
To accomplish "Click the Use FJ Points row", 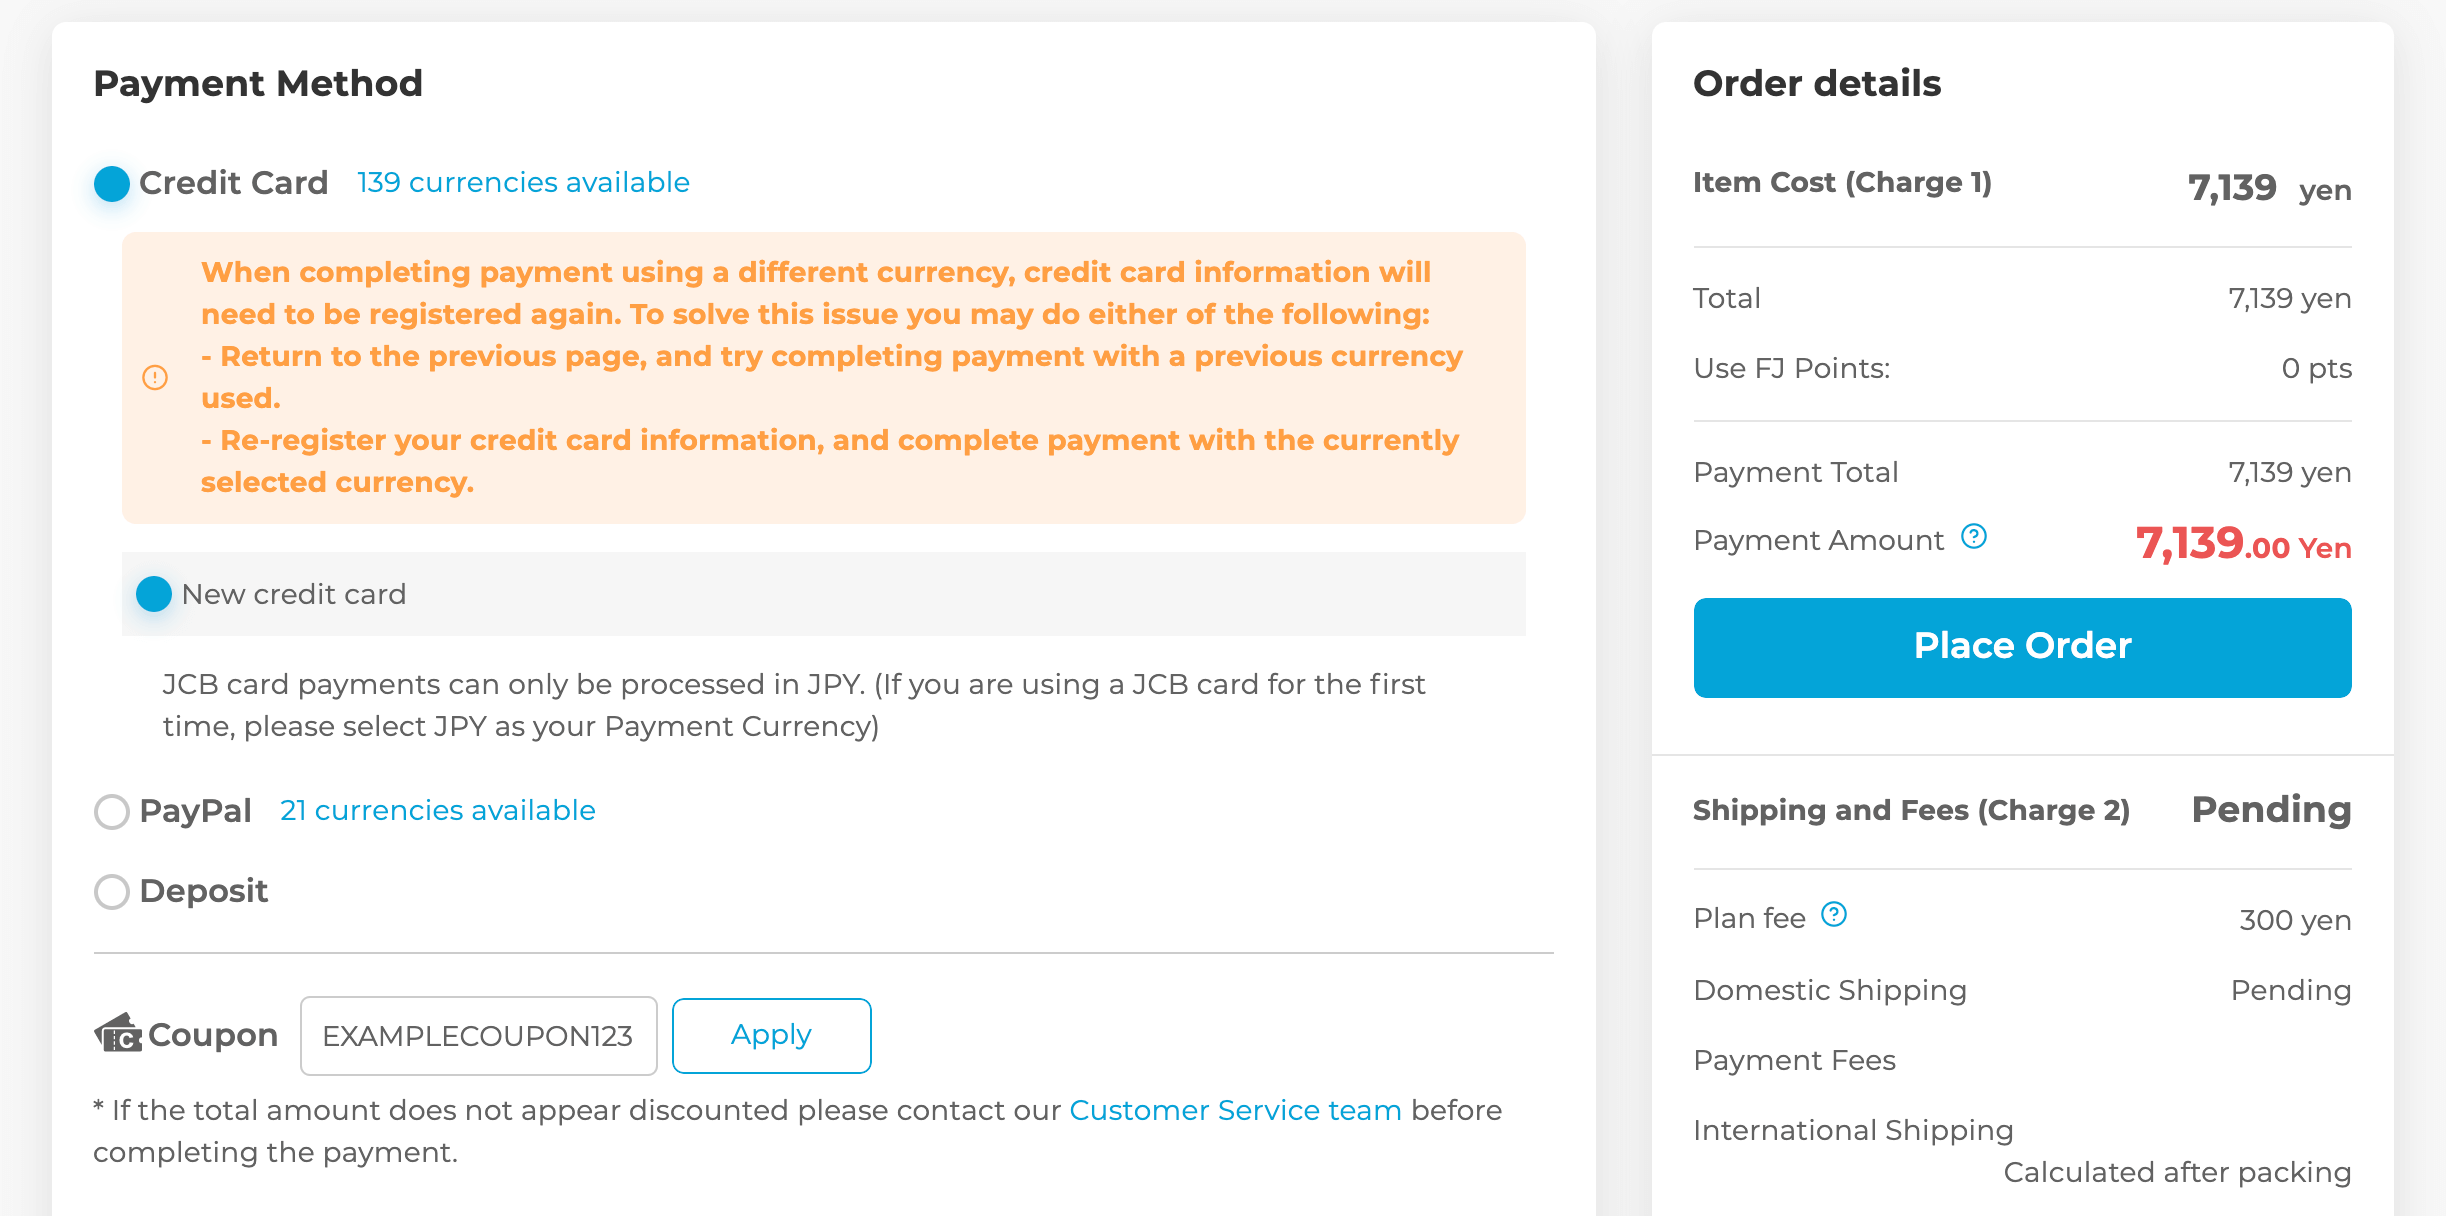I will pyautogui.click(x=2022, y=368).
